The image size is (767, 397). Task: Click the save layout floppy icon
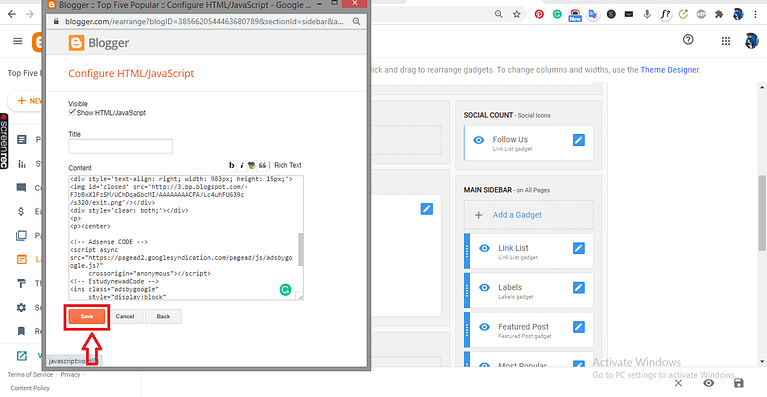739,383
